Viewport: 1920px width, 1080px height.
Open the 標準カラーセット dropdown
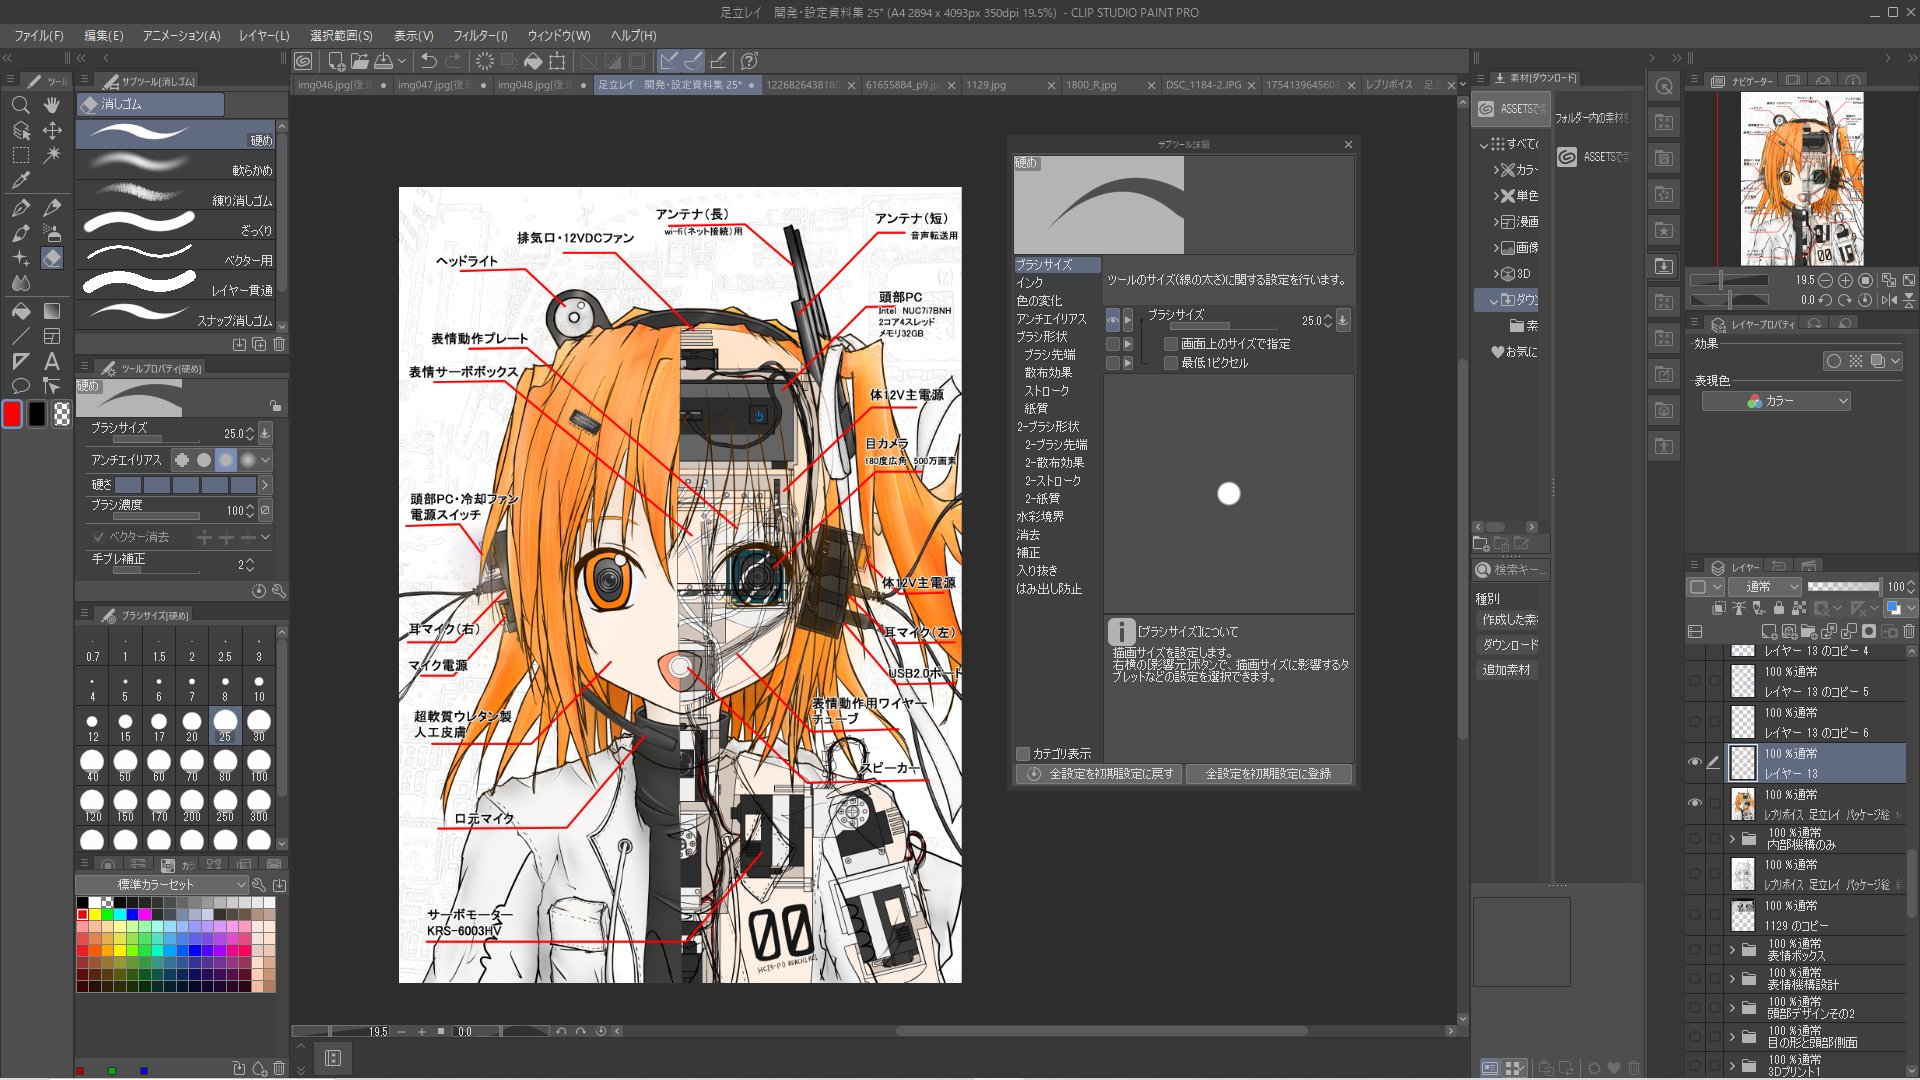(162, 885)
